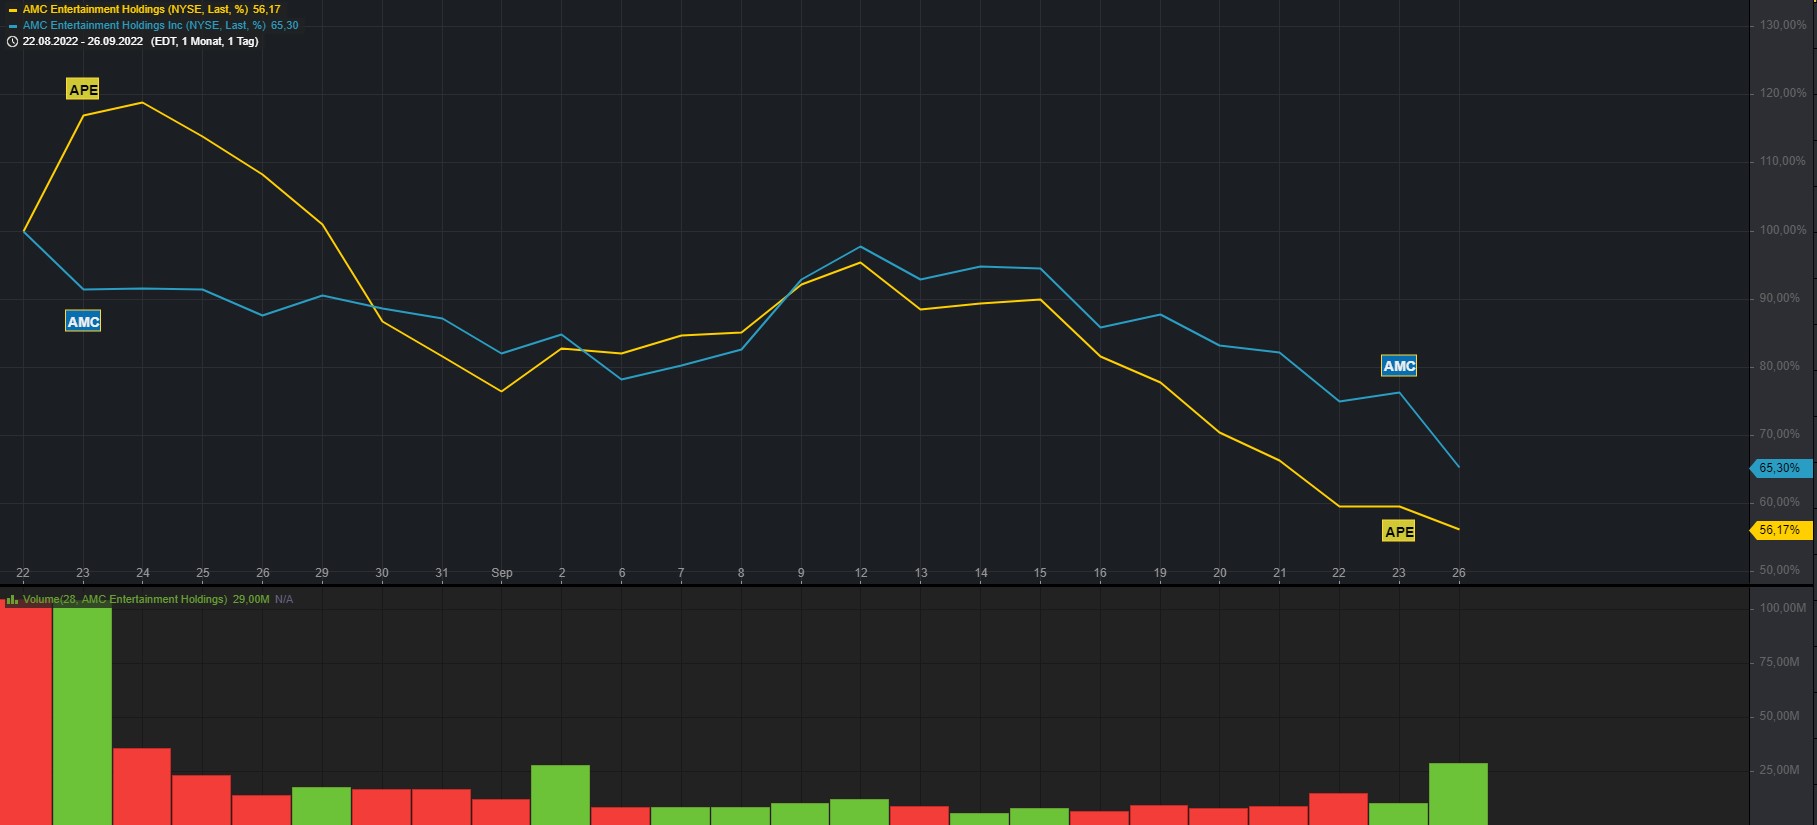Open the Volume(28, AMC Entertainment Holdings) indicator label
1817x825 pixels.
point(125,600)
